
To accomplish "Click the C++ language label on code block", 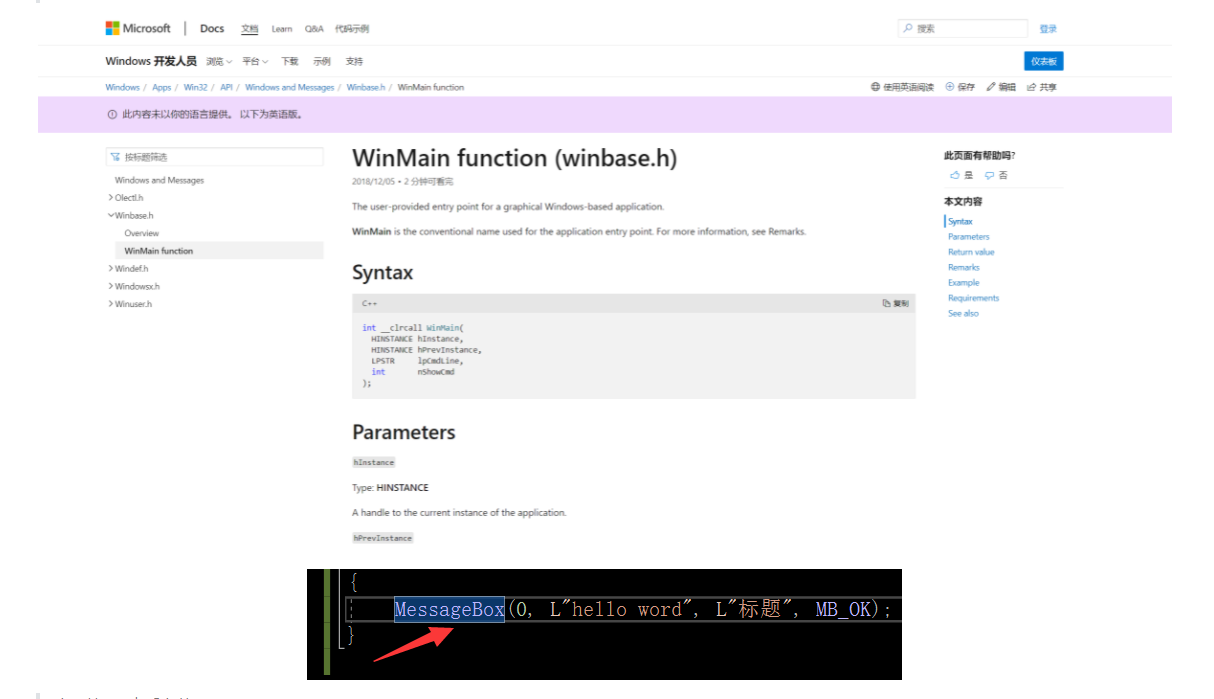I will 370,303.
